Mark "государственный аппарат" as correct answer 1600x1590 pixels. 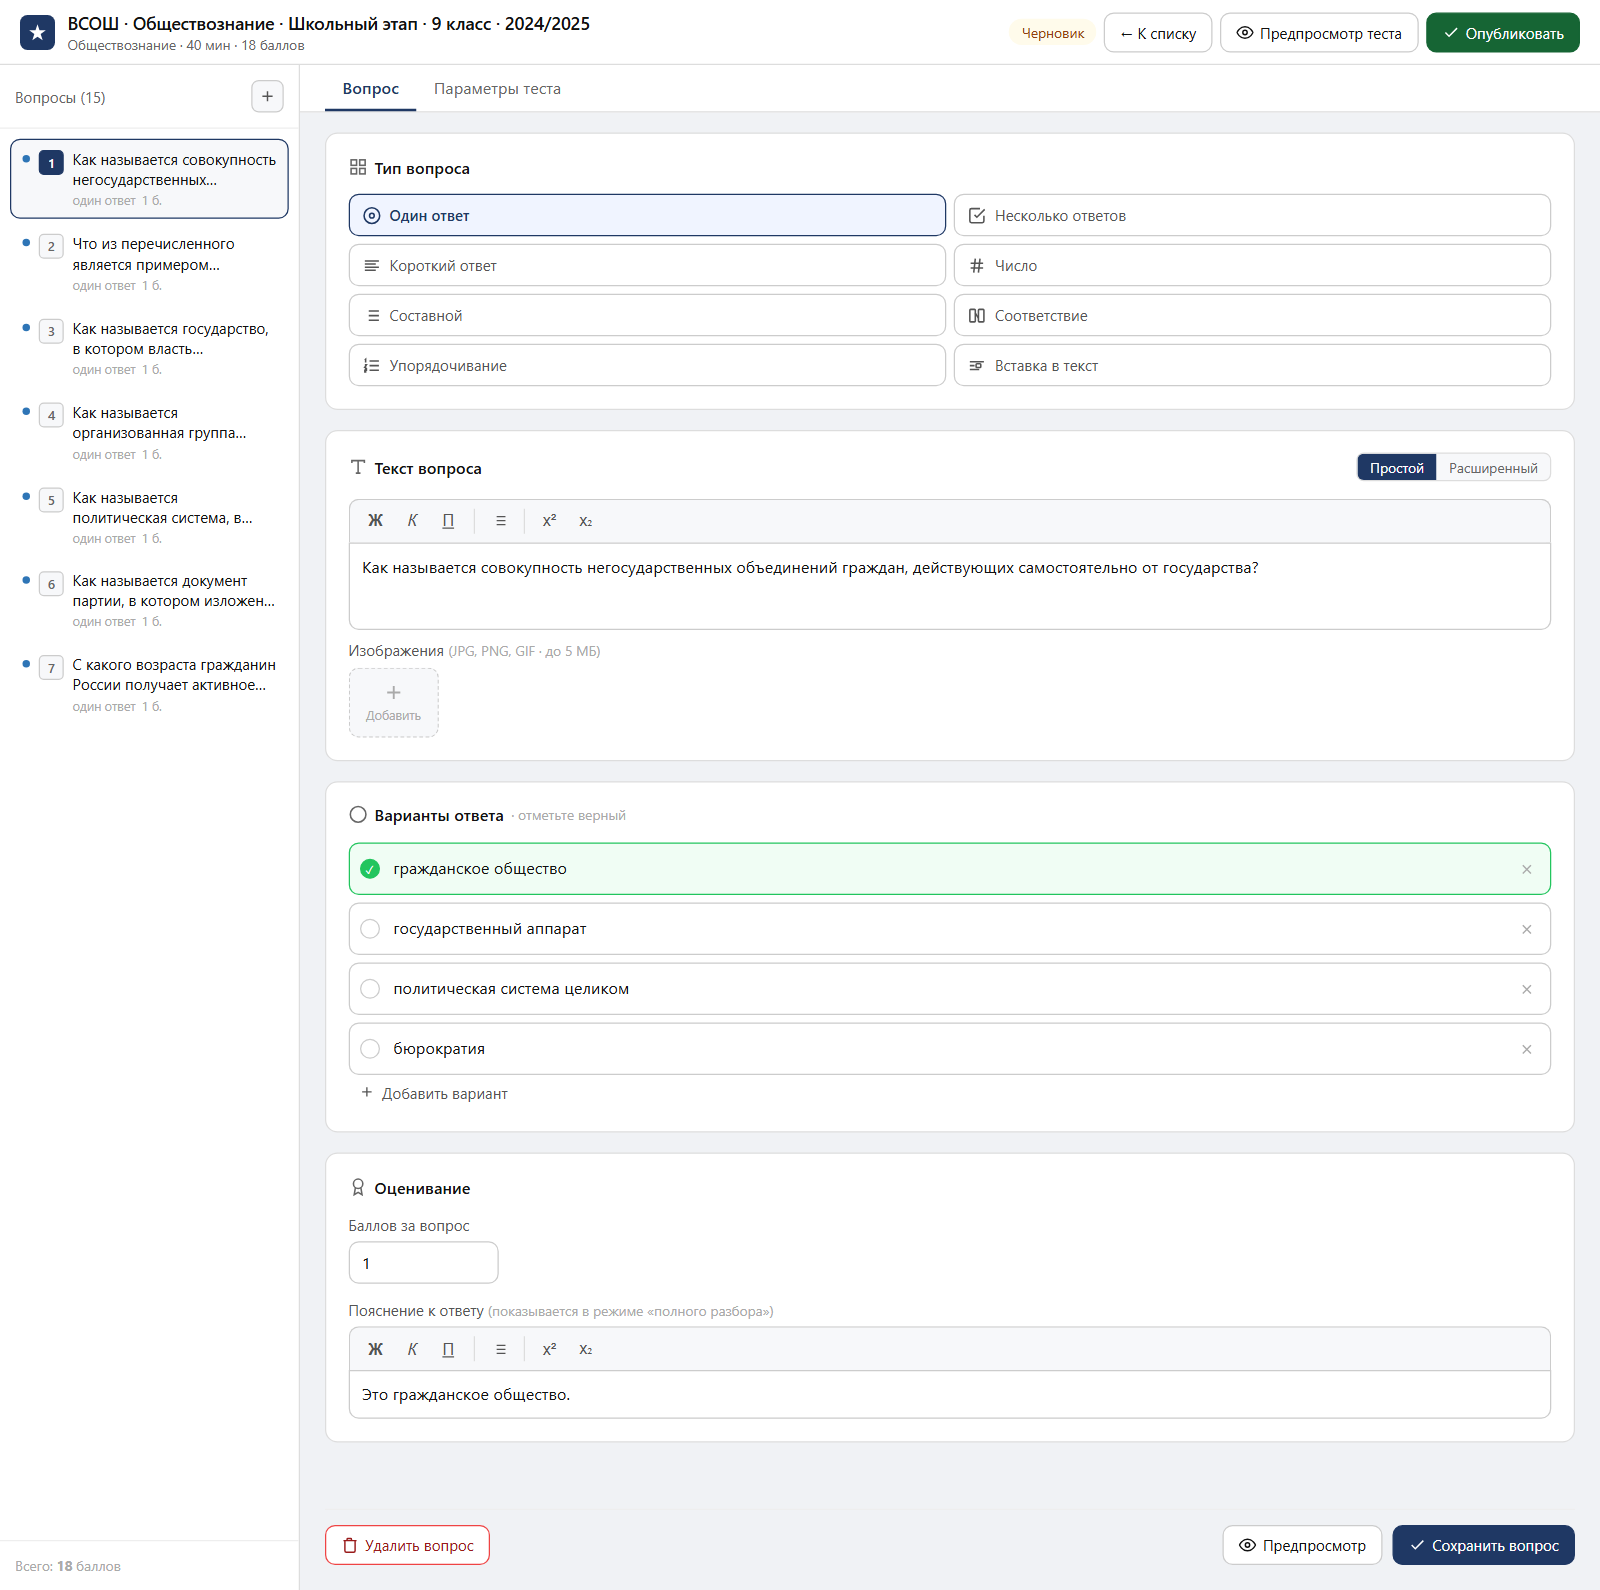(x=370, y=929)
